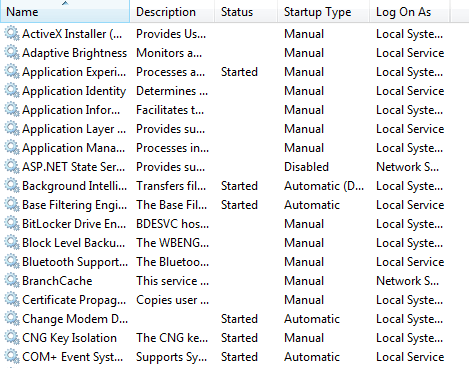
Task: Click Started status of CNG Key Isolation
Action: pos(239,338)
